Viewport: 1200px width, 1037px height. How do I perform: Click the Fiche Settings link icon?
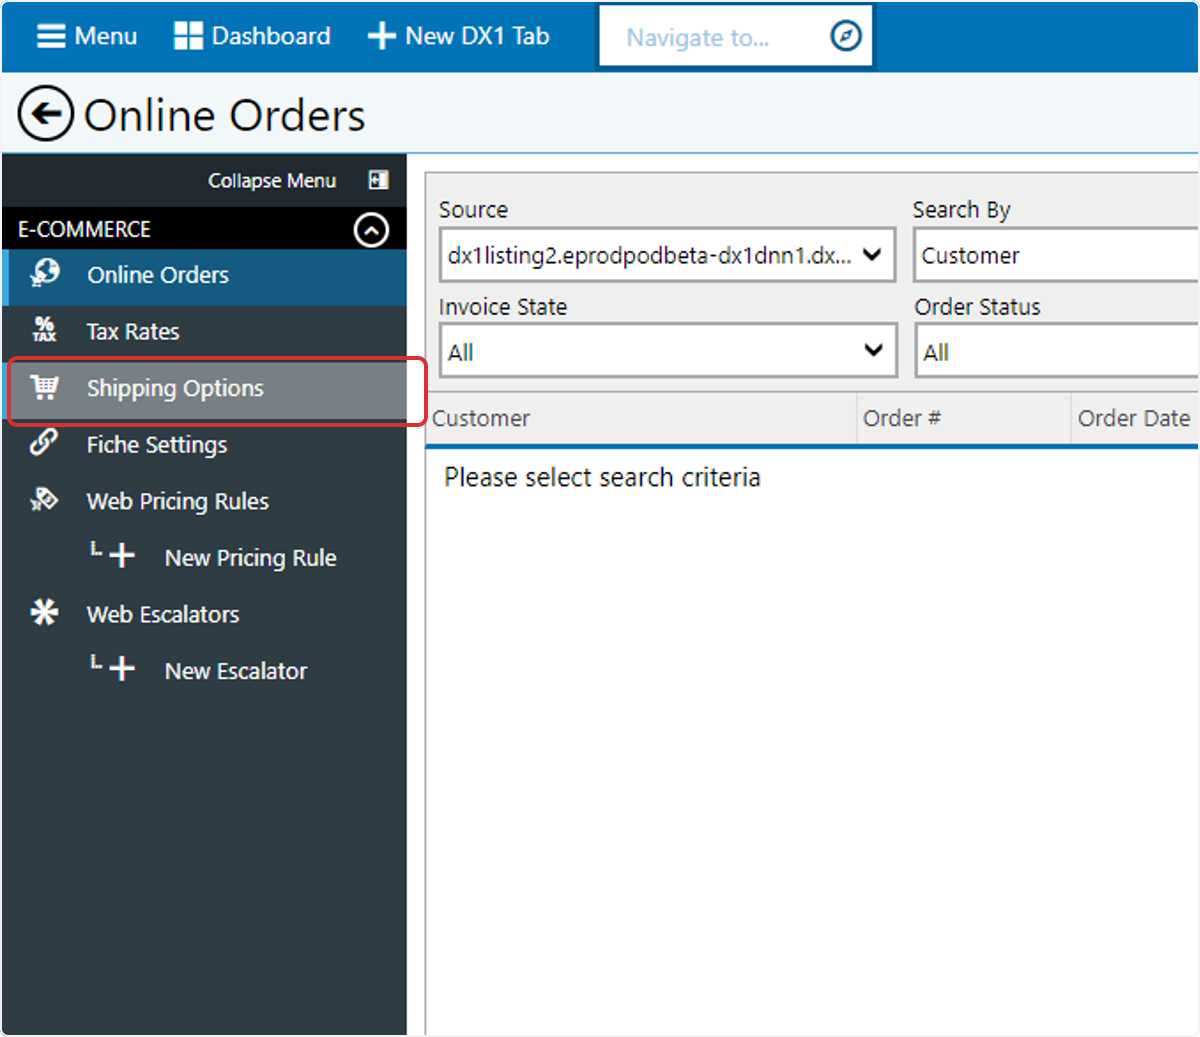click(44, 442)
